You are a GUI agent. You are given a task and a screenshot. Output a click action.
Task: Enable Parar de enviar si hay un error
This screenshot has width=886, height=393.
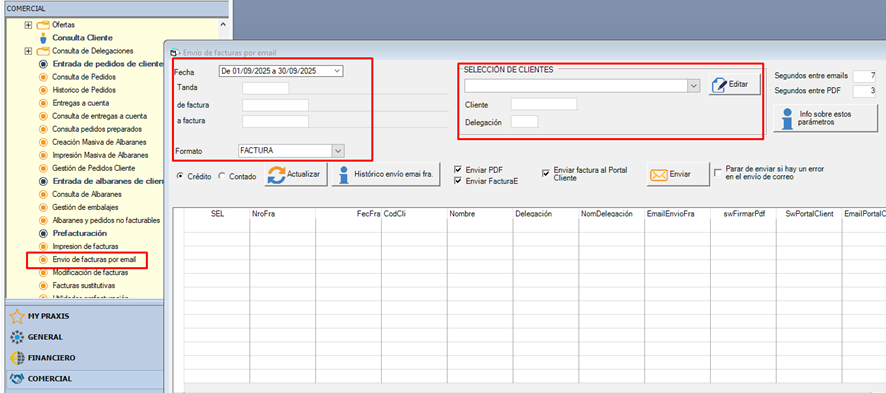(718, 173)
